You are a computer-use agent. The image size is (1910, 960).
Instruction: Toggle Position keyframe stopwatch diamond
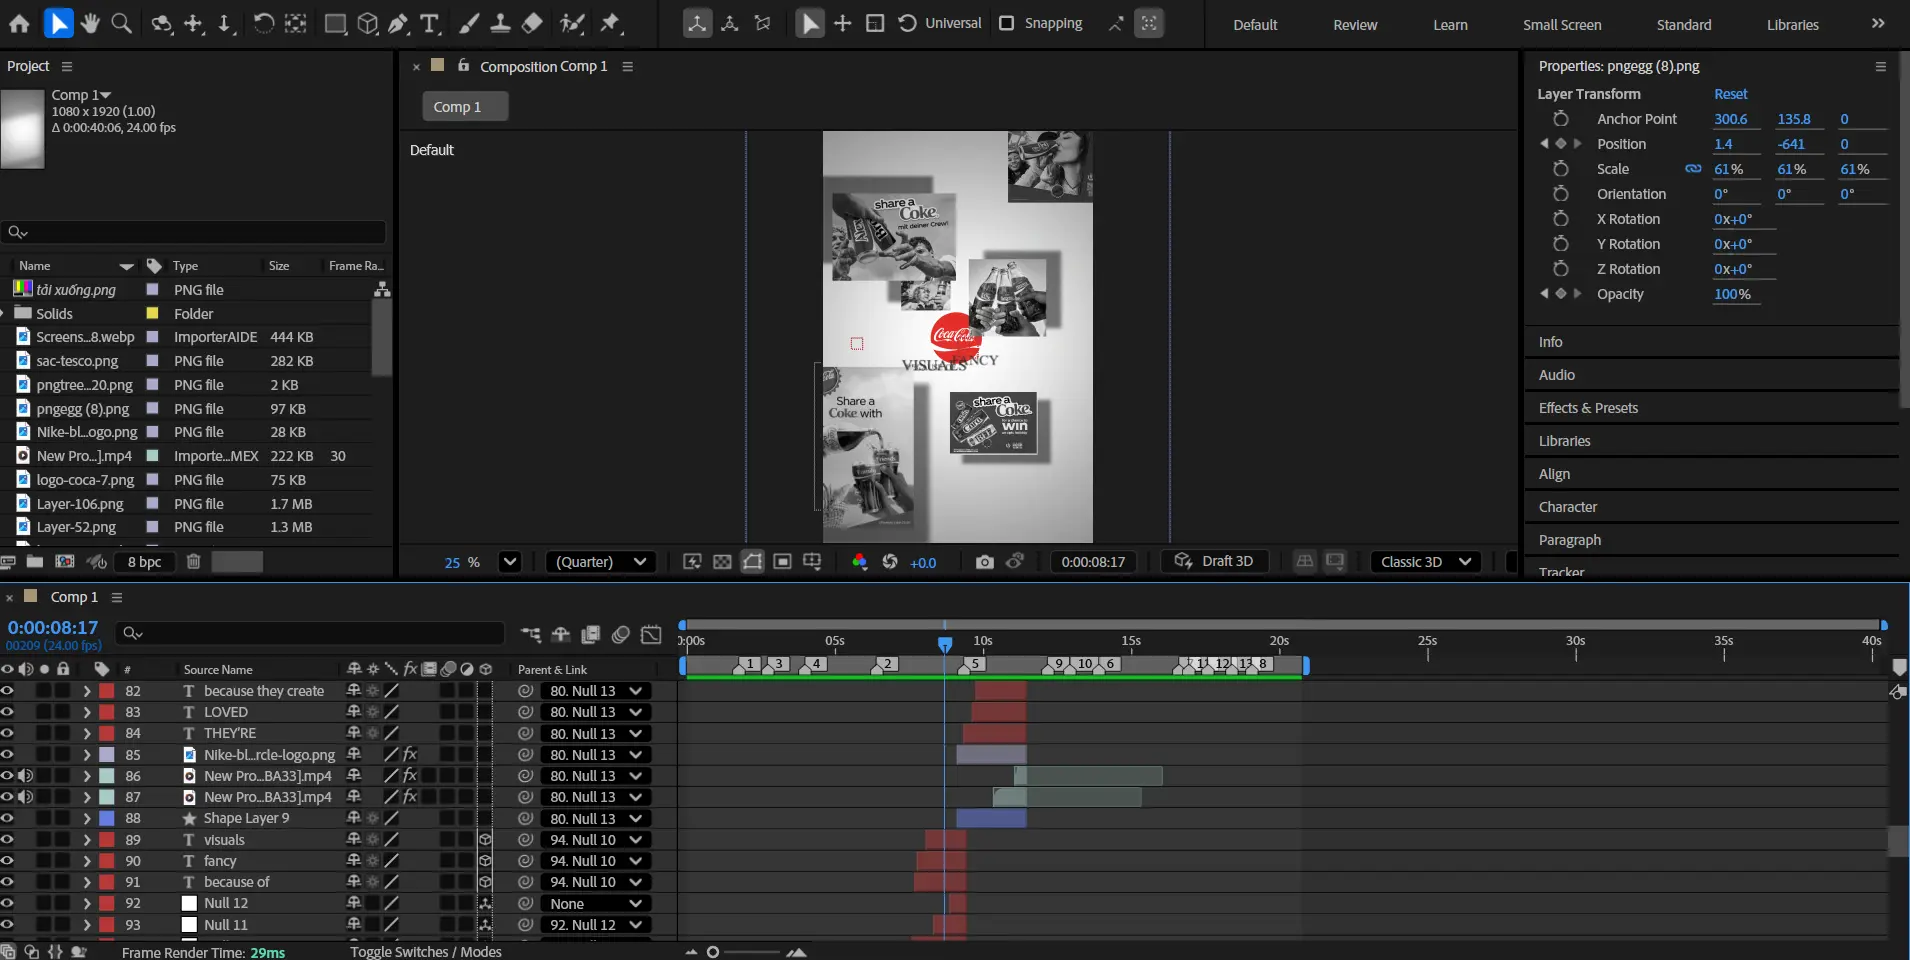(x=1560, y=144)
